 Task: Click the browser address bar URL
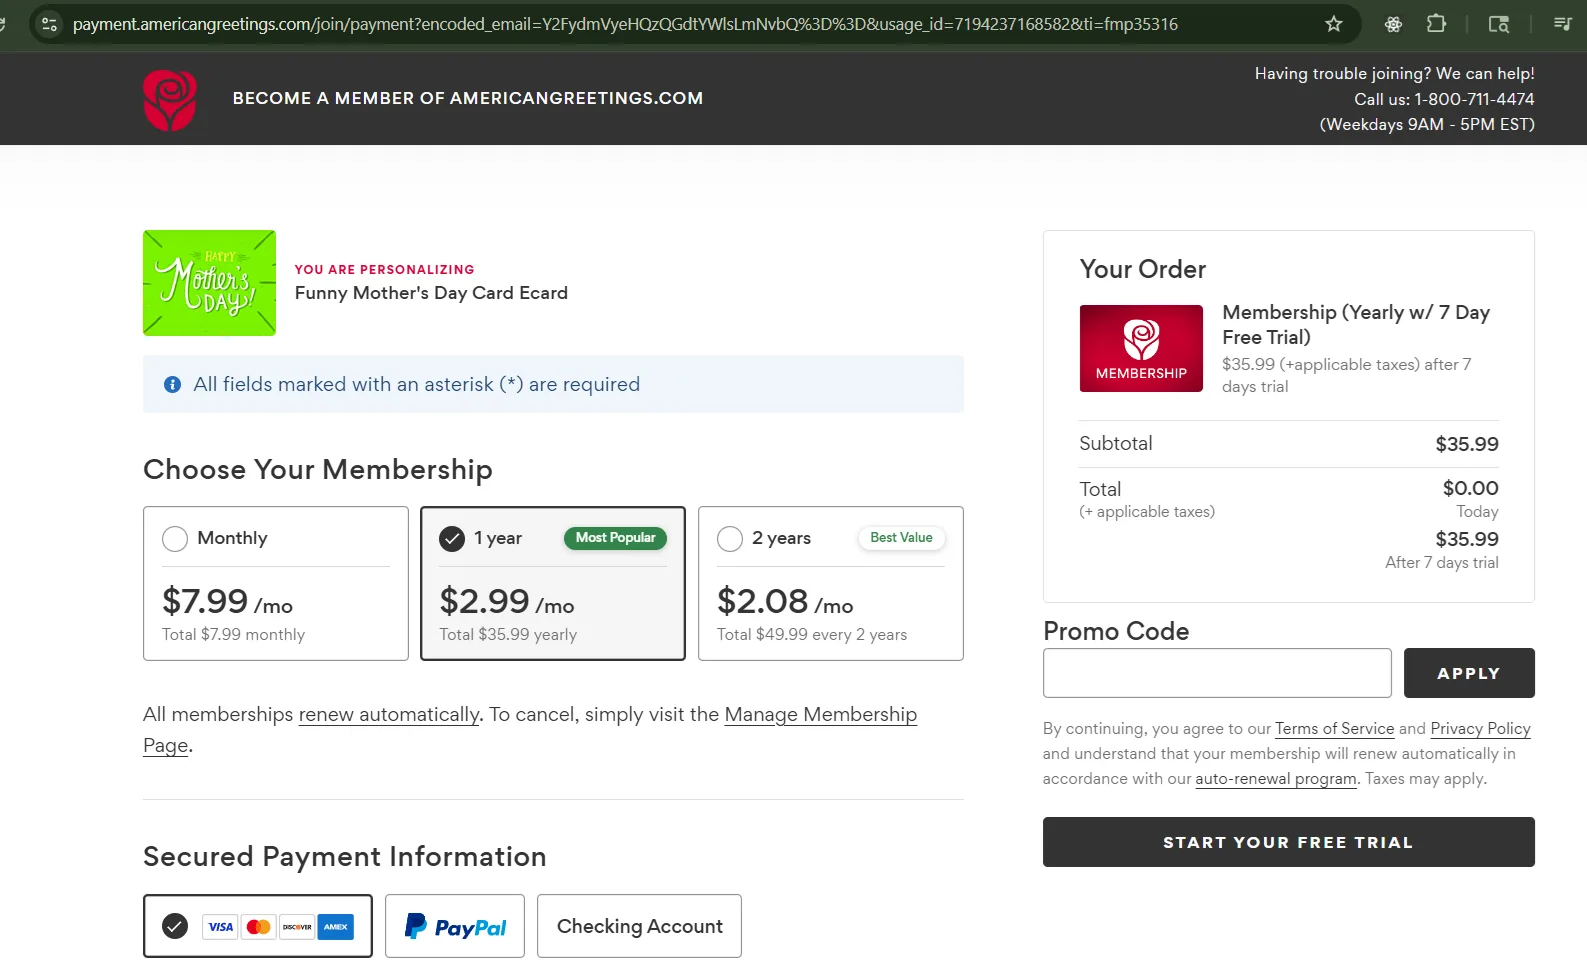(x=625, y=24)
